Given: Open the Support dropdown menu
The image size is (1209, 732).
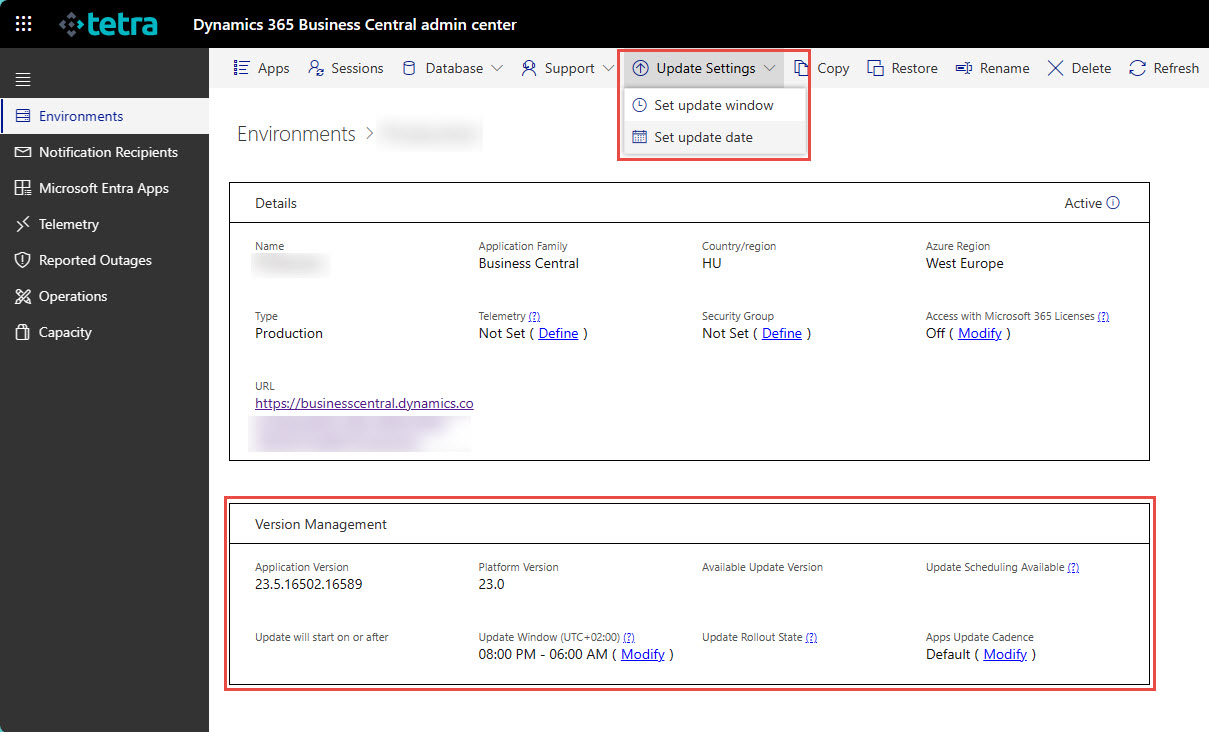Looking at the screenshot, I should [x=566, y=68].
